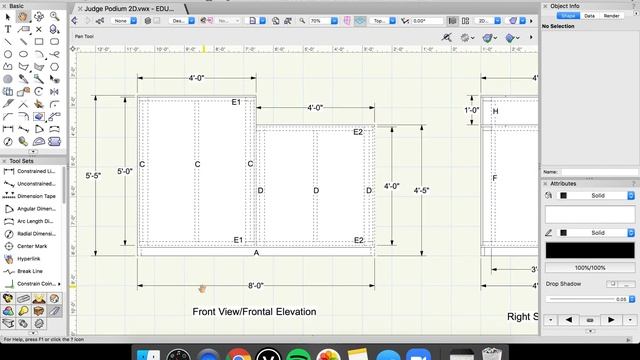Open the Design Layer dropdown
Viewport: 640px width, 360px height.
[182, 20]
